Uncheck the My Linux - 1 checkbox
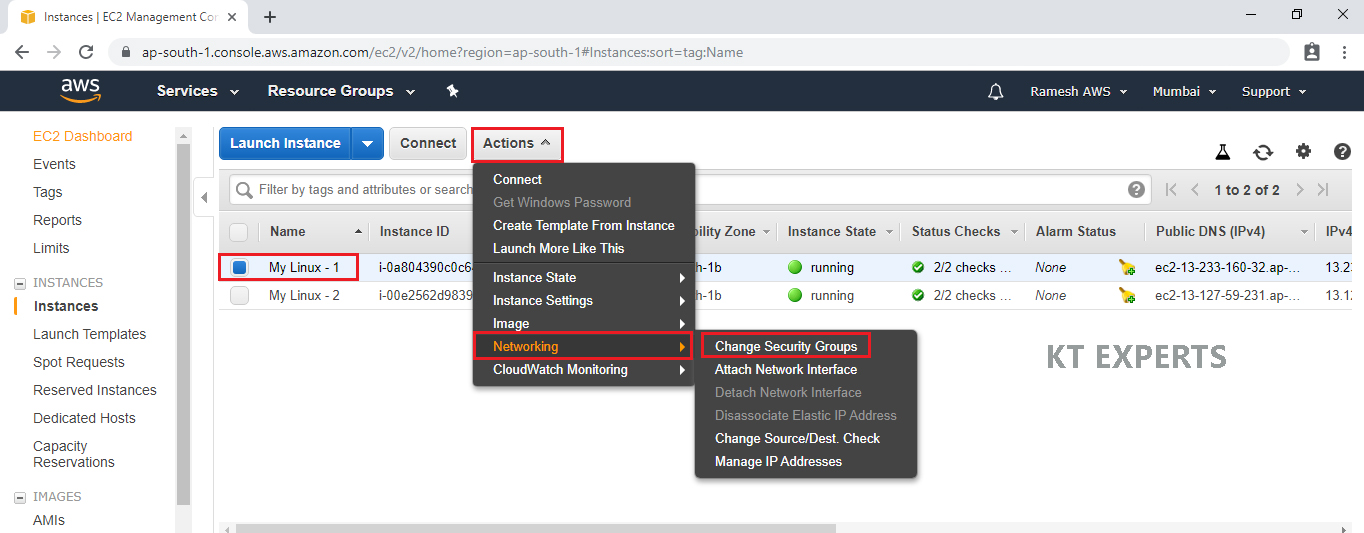Screen dimensions: 1364x533 [x=239, y=268]
